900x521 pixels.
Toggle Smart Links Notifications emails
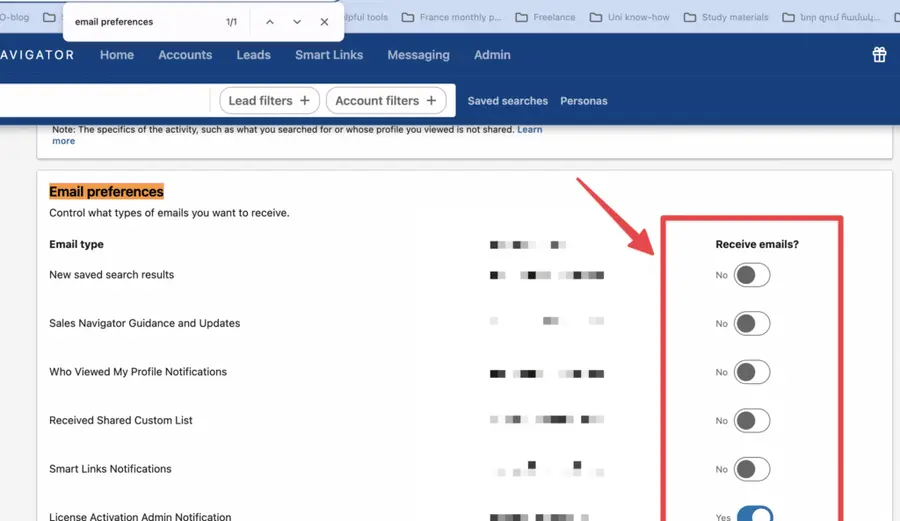click(751, 469)
